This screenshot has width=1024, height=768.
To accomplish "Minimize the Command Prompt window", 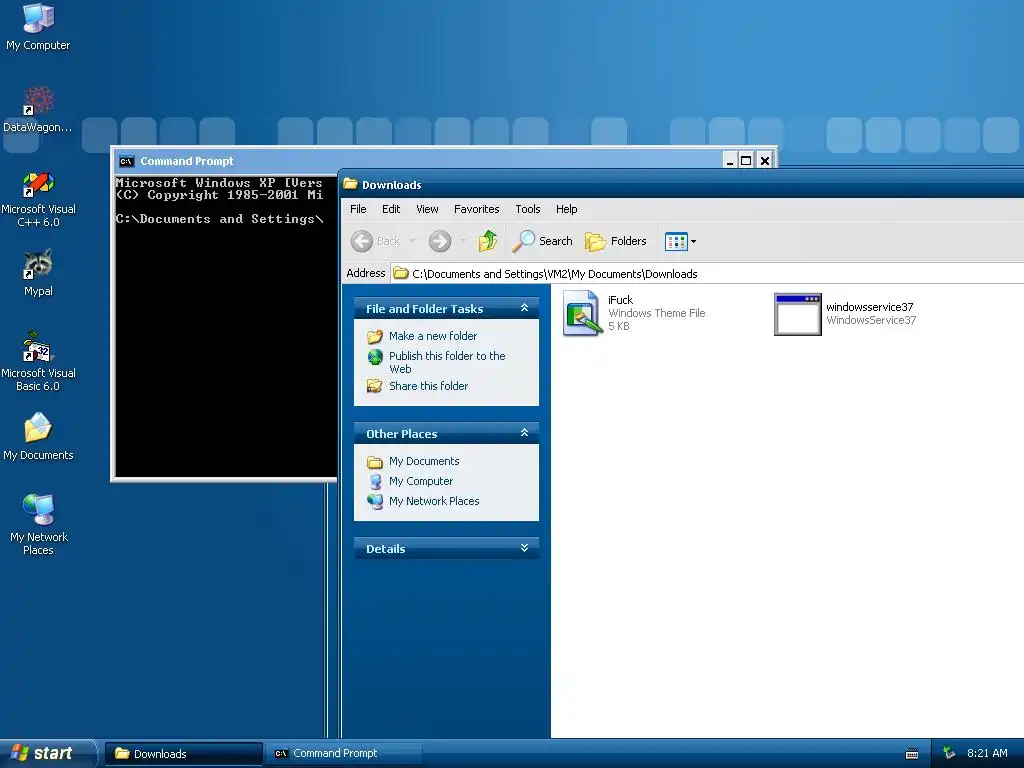I will 729,161.
